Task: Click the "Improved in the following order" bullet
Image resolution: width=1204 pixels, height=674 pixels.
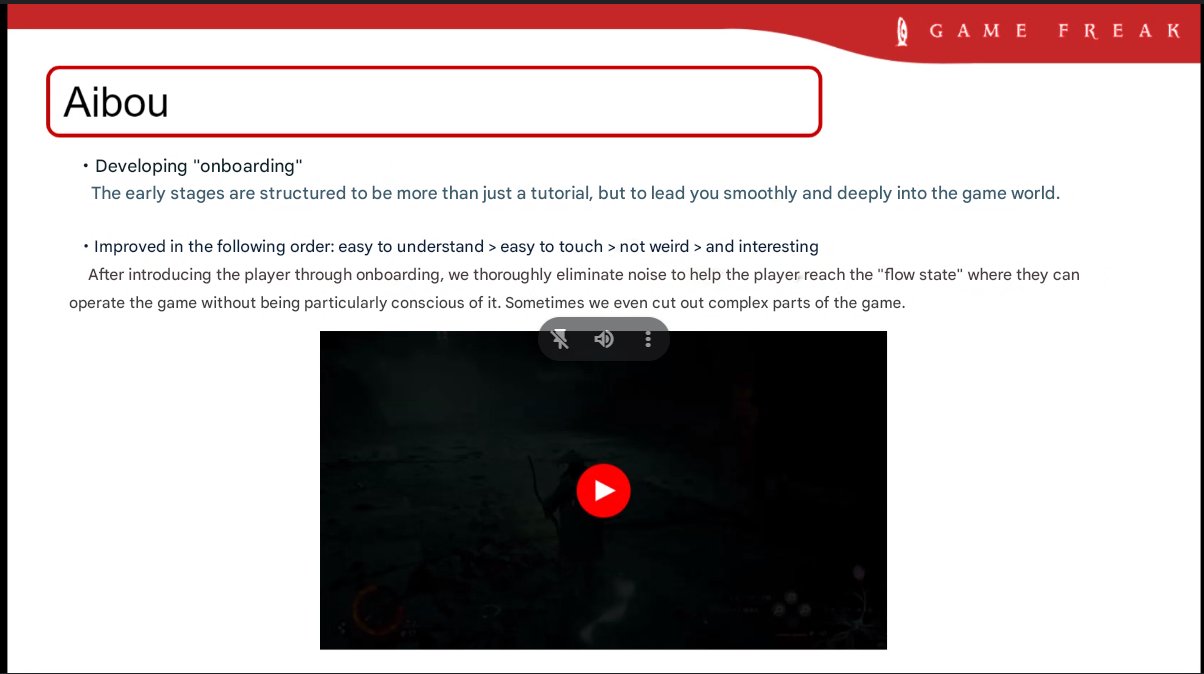Action: coord(456,246)
